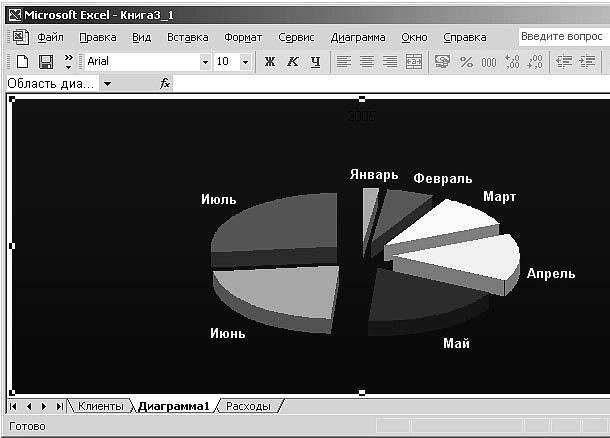This screenshot has width=610, height=438.
Task: Switch to the Клиенты sheet tab
Action: (x=100, y=406)
